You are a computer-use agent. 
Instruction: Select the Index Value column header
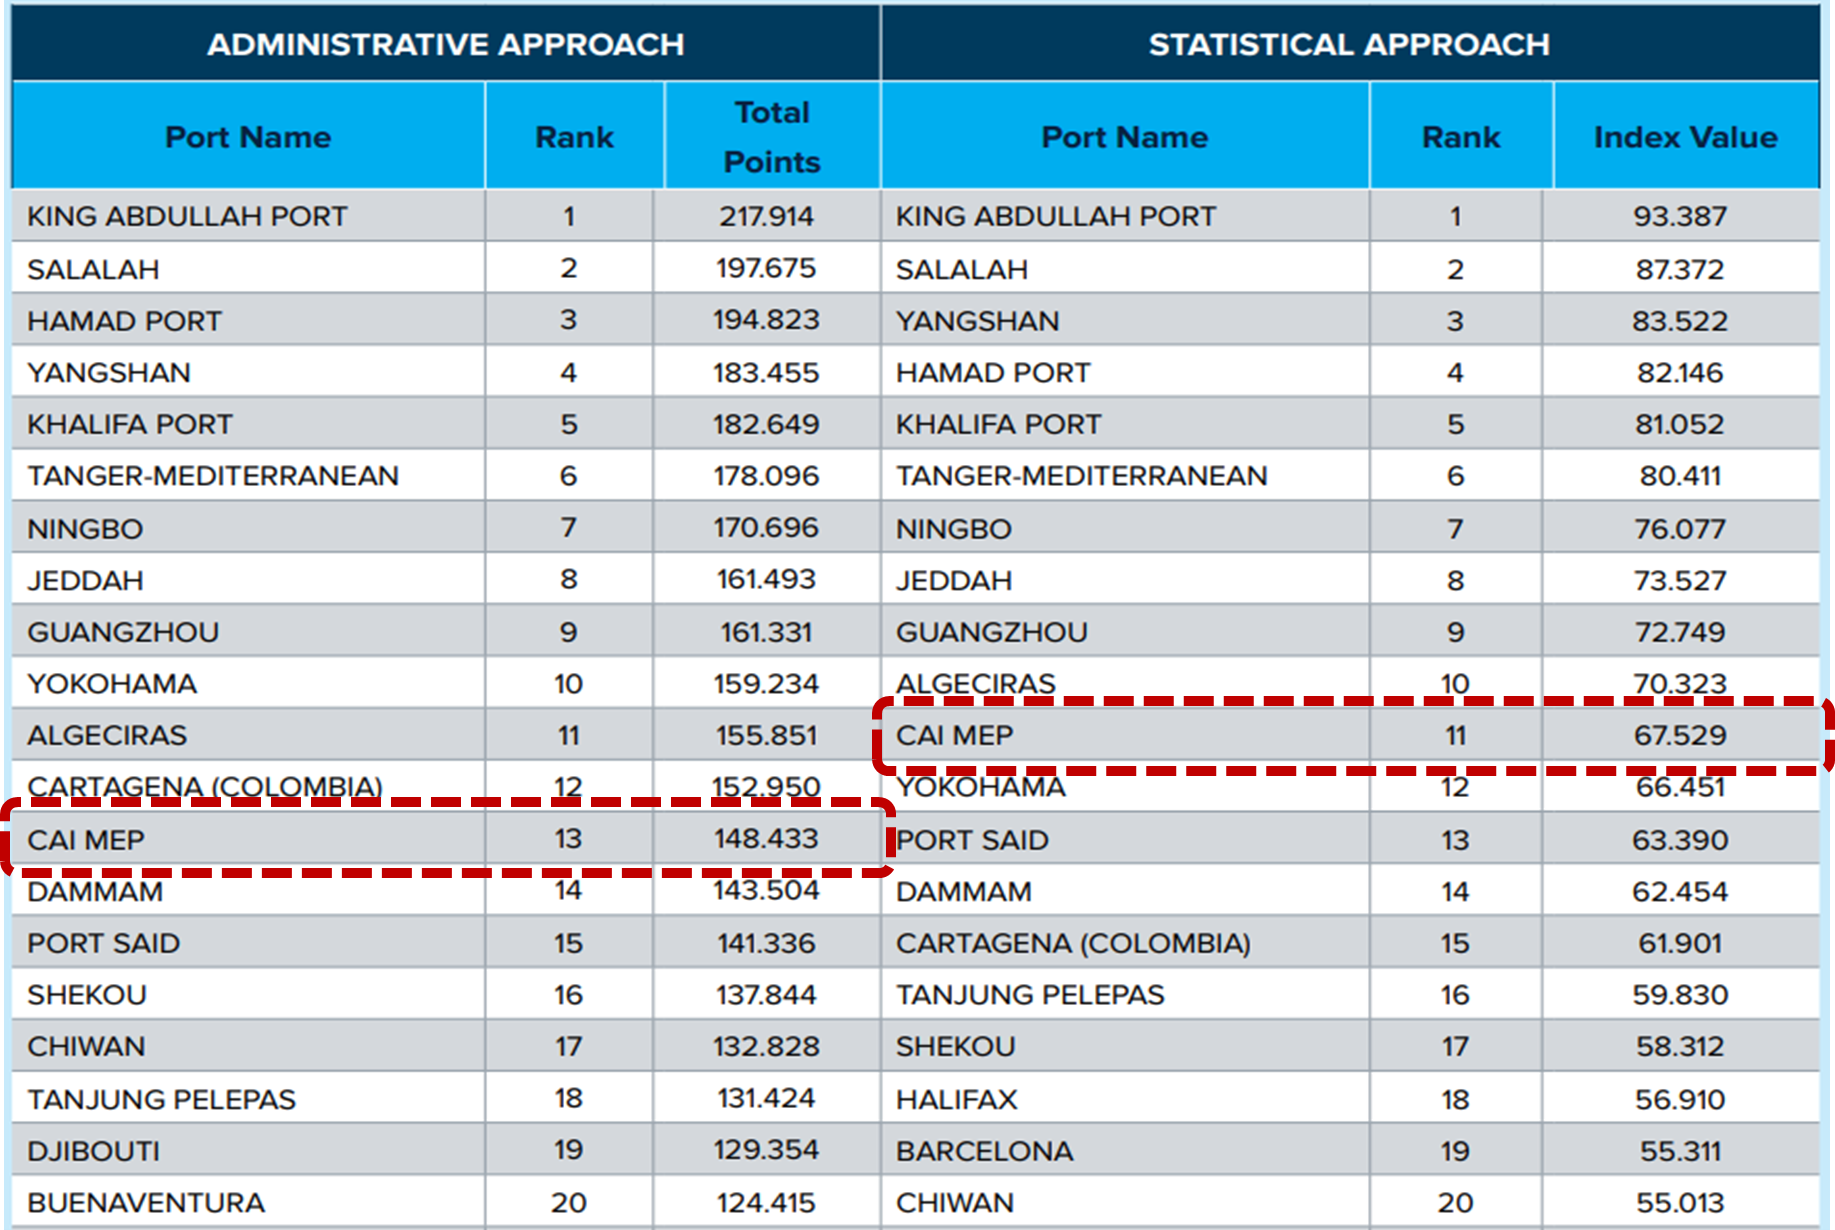1686,137
